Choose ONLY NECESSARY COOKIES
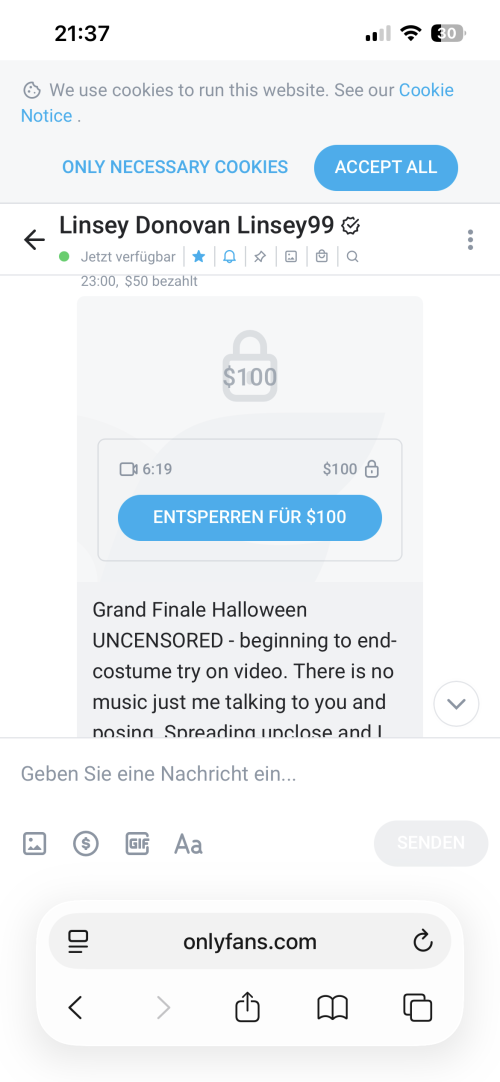 click(175, 167)
